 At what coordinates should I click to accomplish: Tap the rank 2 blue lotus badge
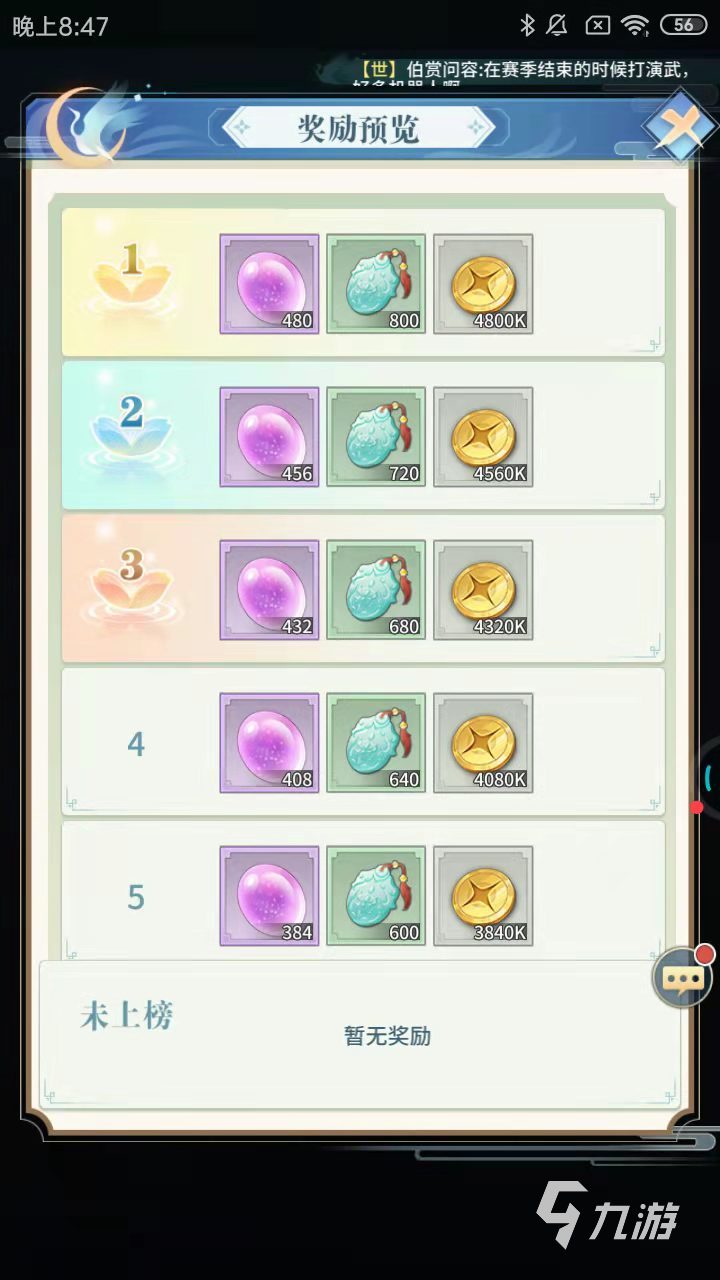point(132,427)
